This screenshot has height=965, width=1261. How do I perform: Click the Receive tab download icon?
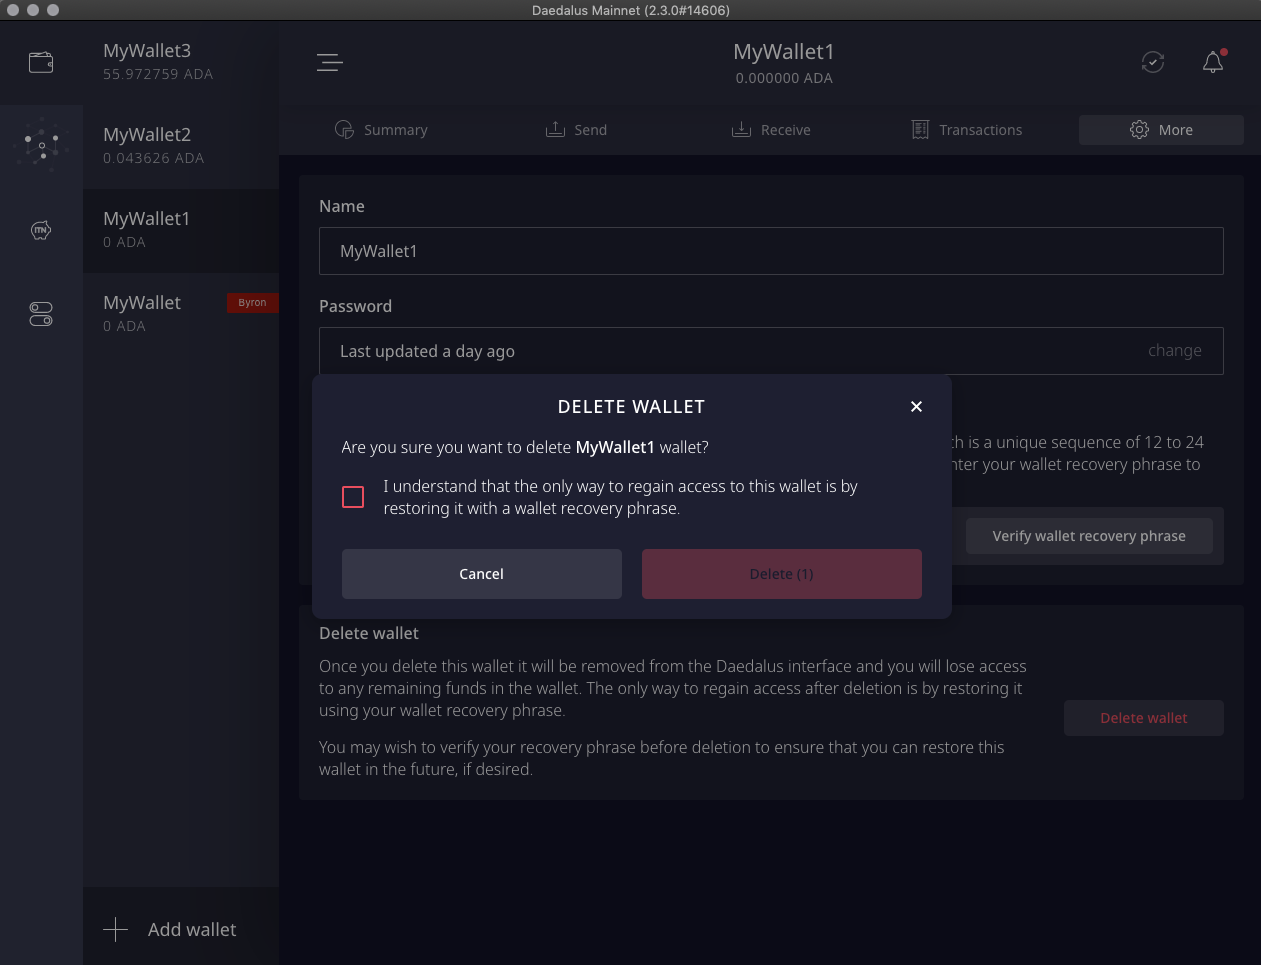point(741,130)
